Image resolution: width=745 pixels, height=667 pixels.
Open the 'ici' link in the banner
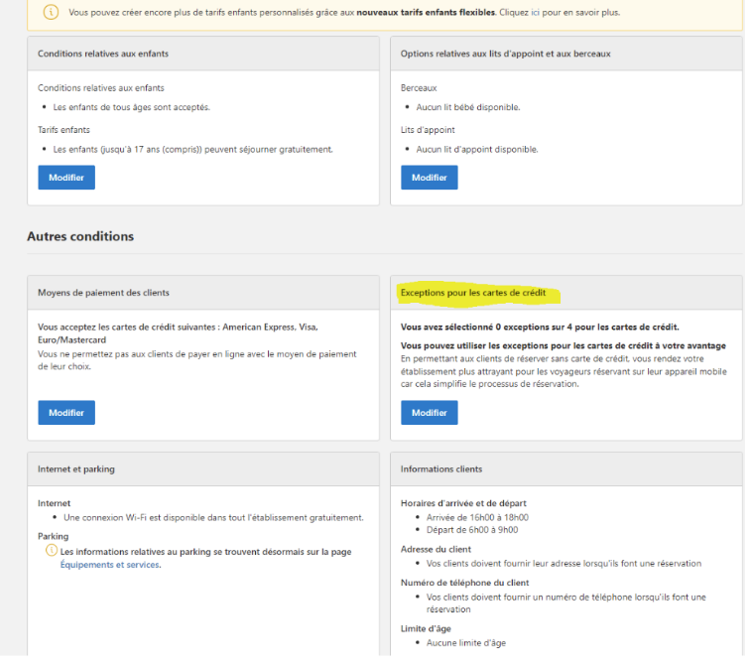click(x=535, y=12)
